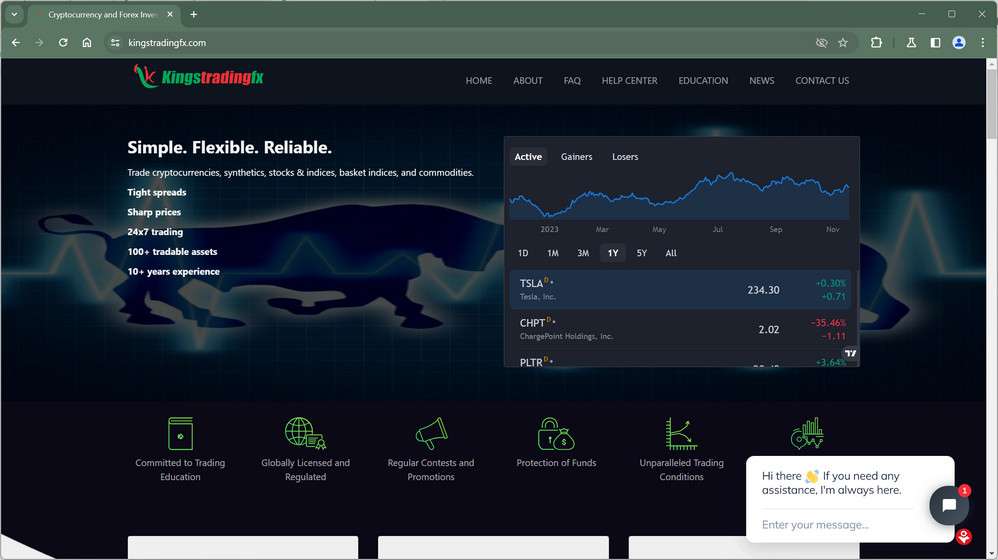The image size is (998, 560).
Task: Set chart range to All
Action: (x=671, y=253)
